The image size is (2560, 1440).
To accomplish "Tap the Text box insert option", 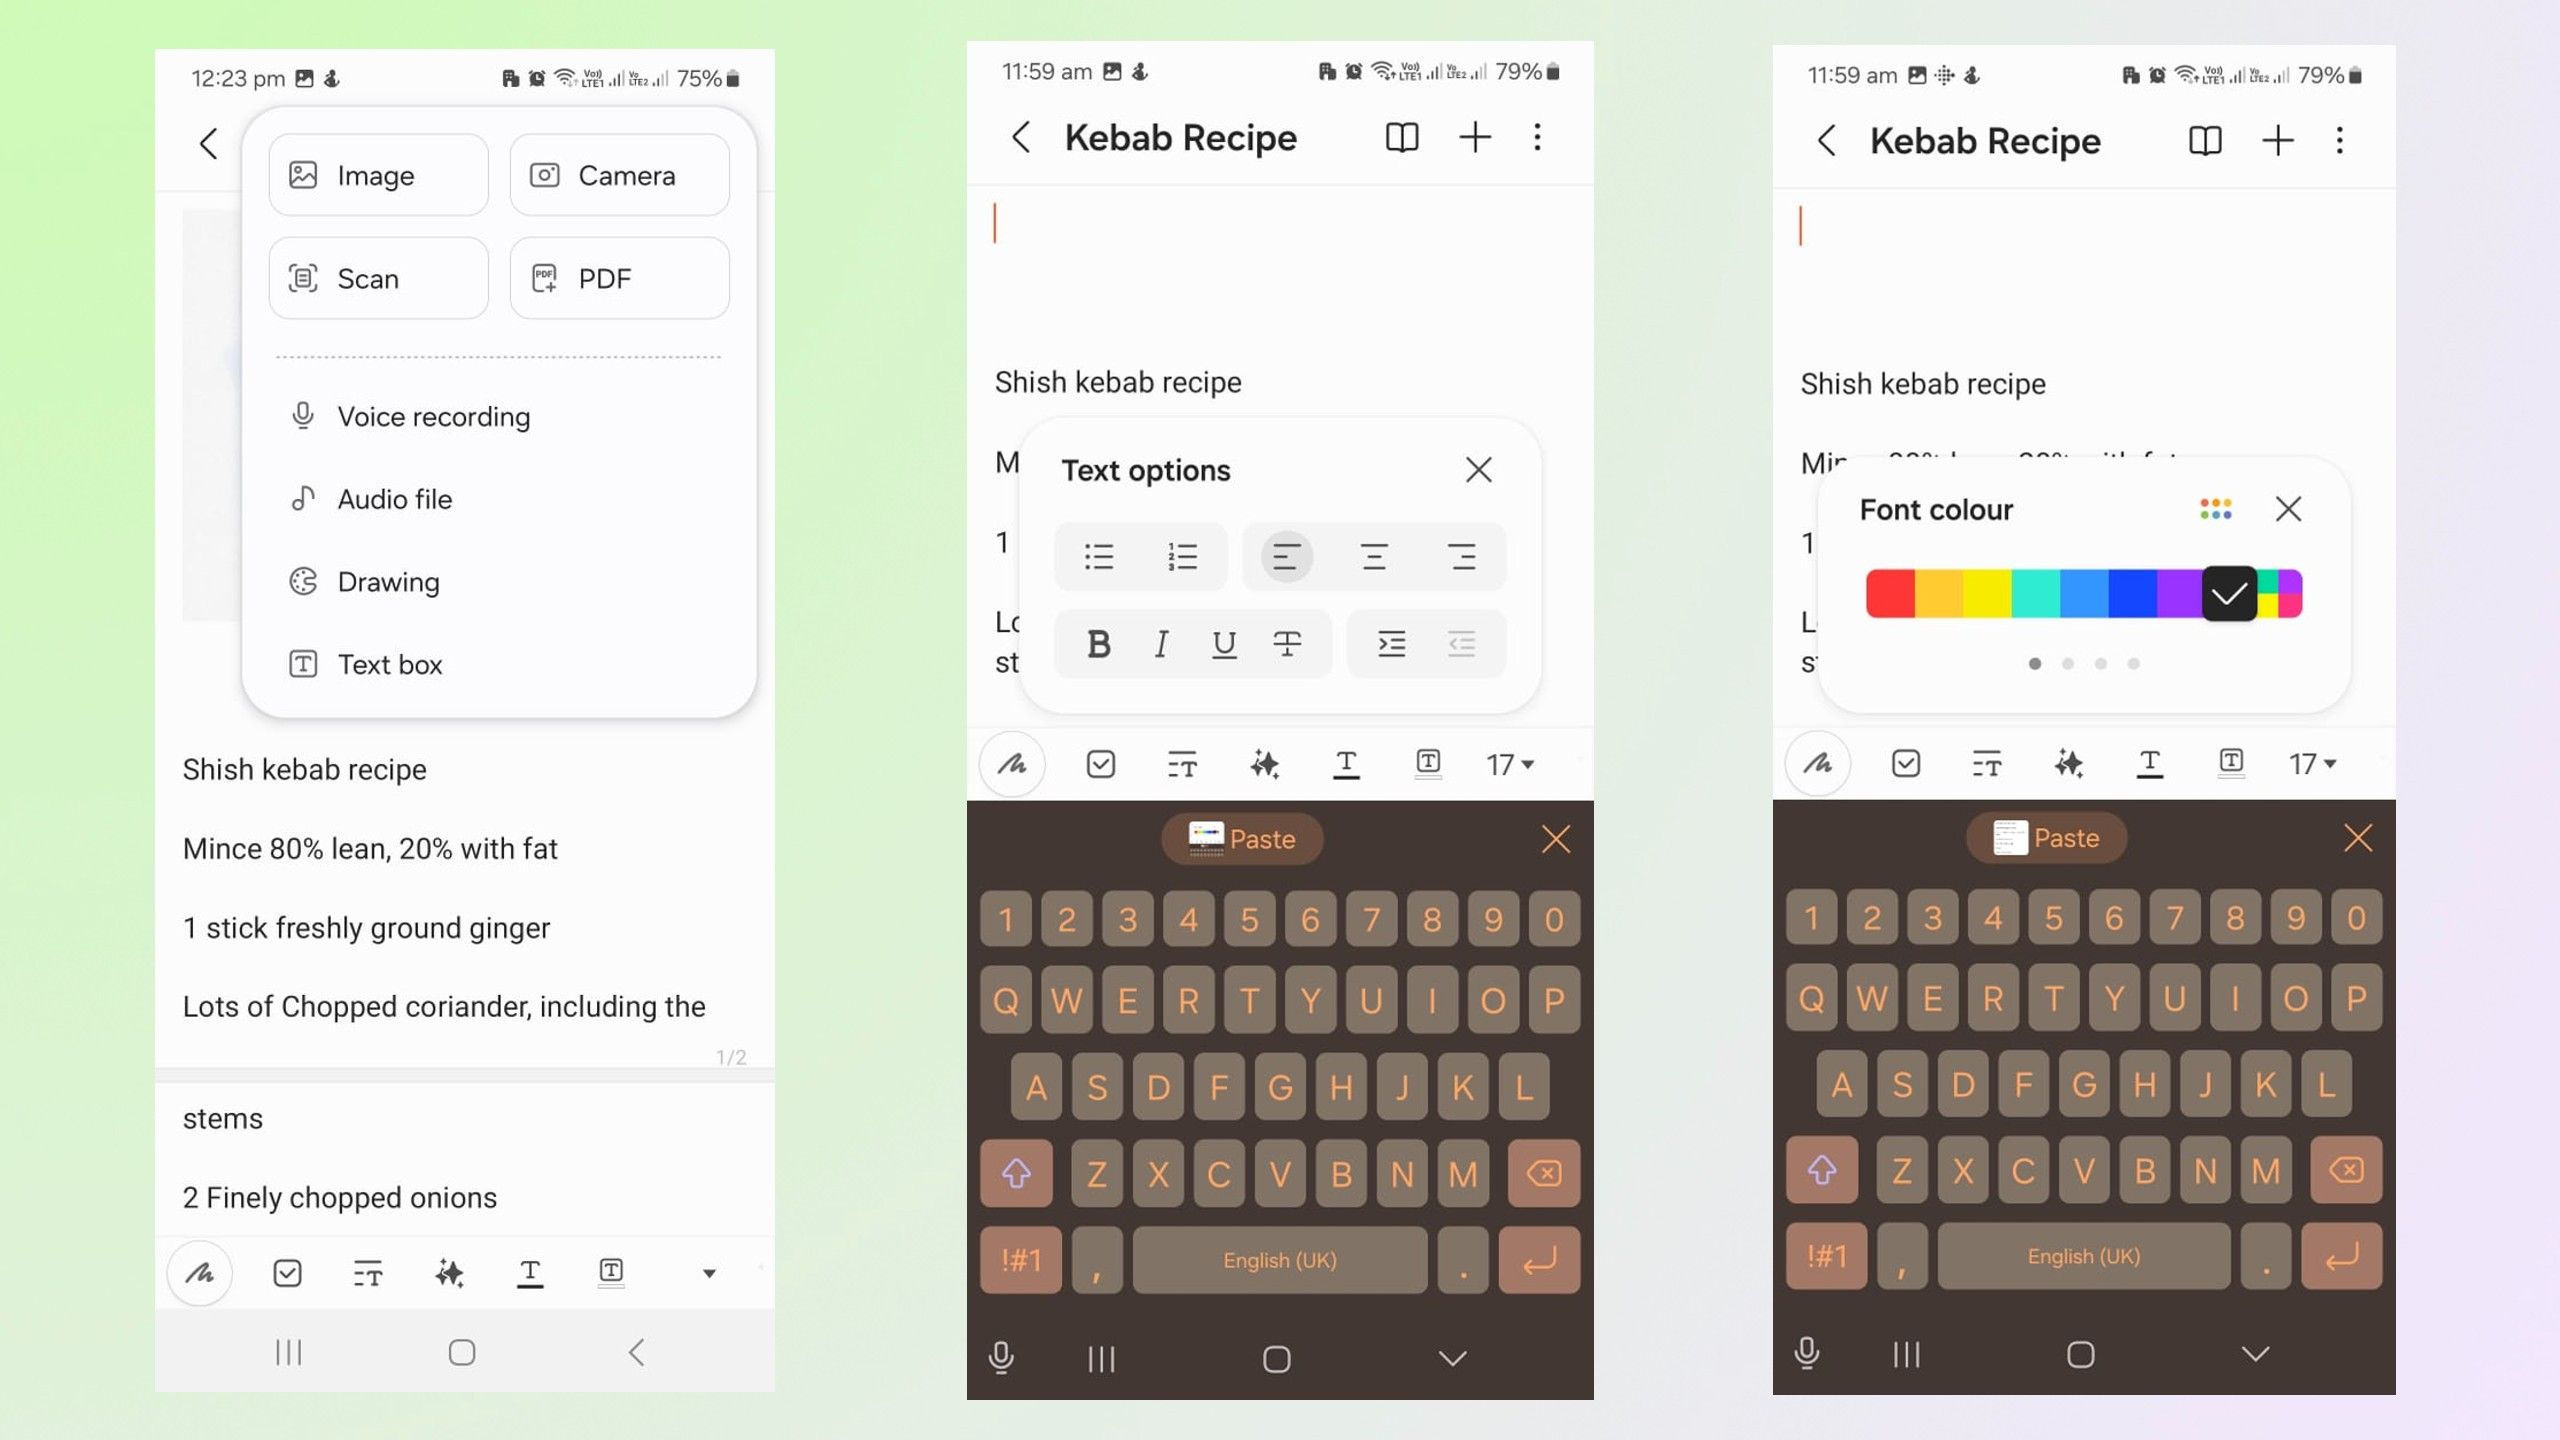I will click(x=389, y=663).
